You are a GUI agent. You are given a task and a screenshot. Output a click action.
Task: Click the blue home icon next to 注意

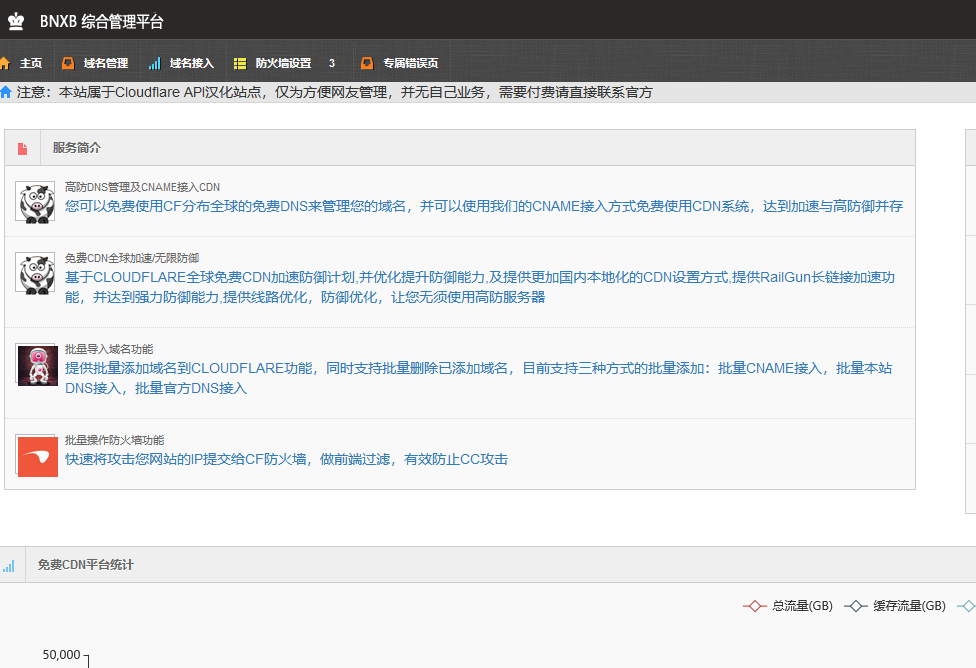(x=6, y=92)
